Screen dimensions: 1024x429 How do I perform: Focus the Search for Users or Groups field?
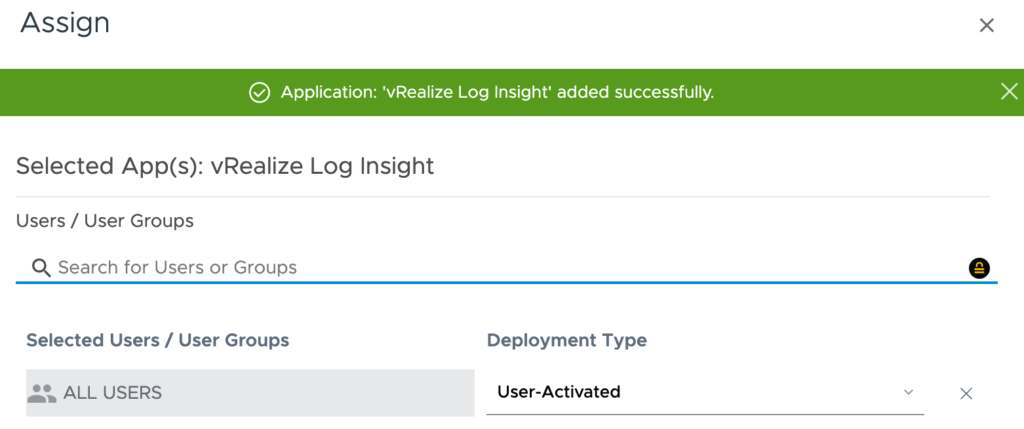(500, 267)
